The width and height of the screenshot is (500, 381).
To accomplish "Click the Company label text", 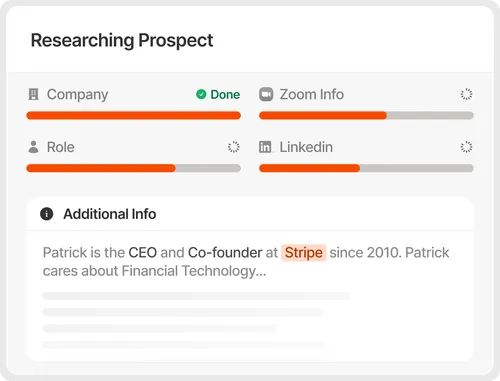I will [77, 95].
